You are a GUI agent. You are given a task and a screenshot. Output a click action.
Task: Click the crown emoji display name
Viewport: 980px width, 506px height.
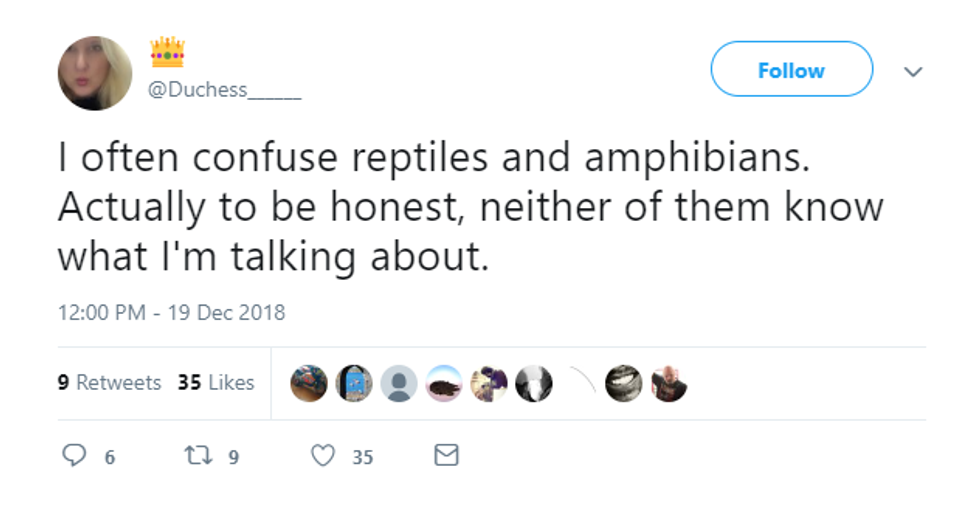167,53
